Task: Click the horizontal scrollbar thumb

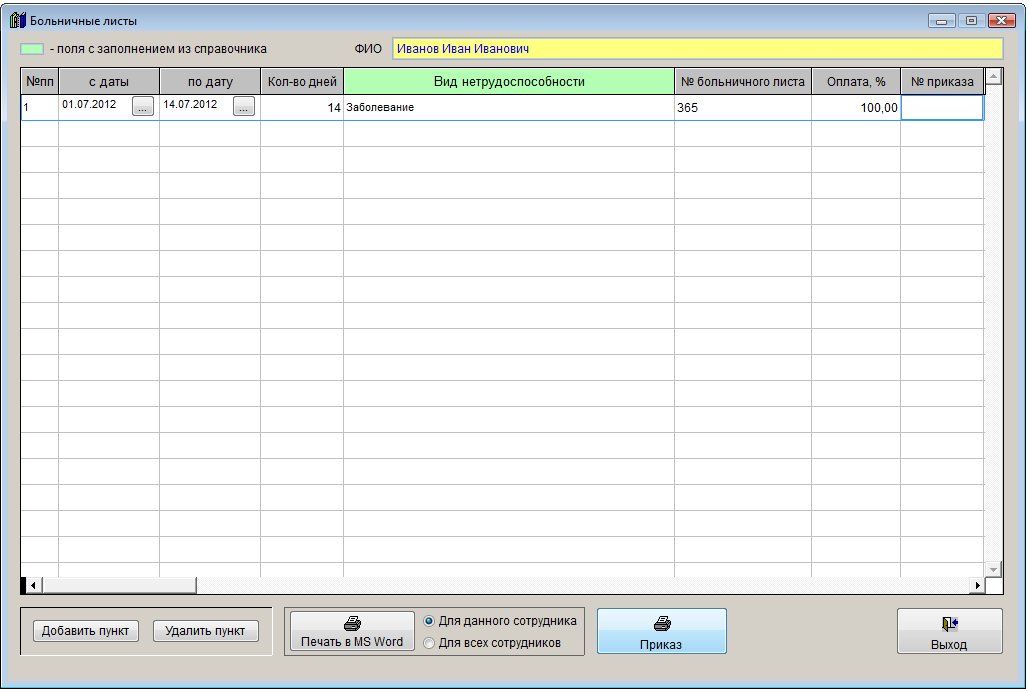Action: (x=119, y=585)
